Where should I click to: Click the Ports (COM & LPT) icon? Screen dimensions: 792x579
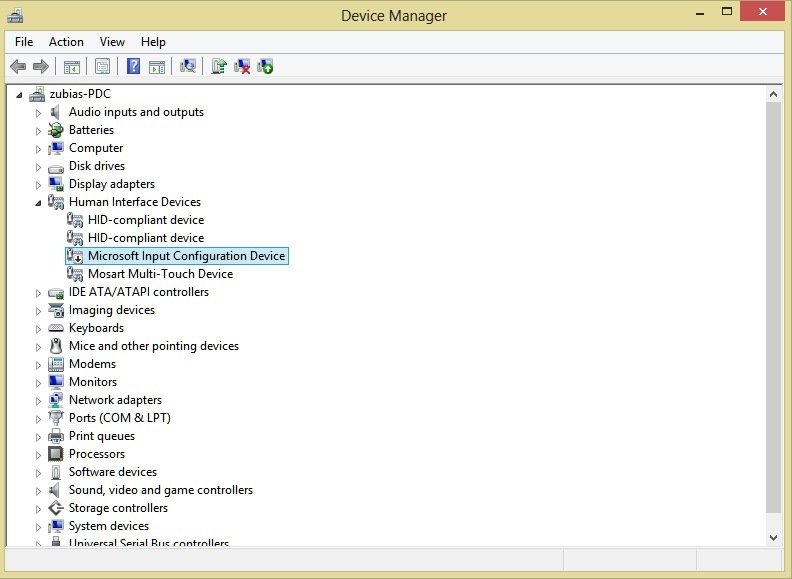coord(56,418)
